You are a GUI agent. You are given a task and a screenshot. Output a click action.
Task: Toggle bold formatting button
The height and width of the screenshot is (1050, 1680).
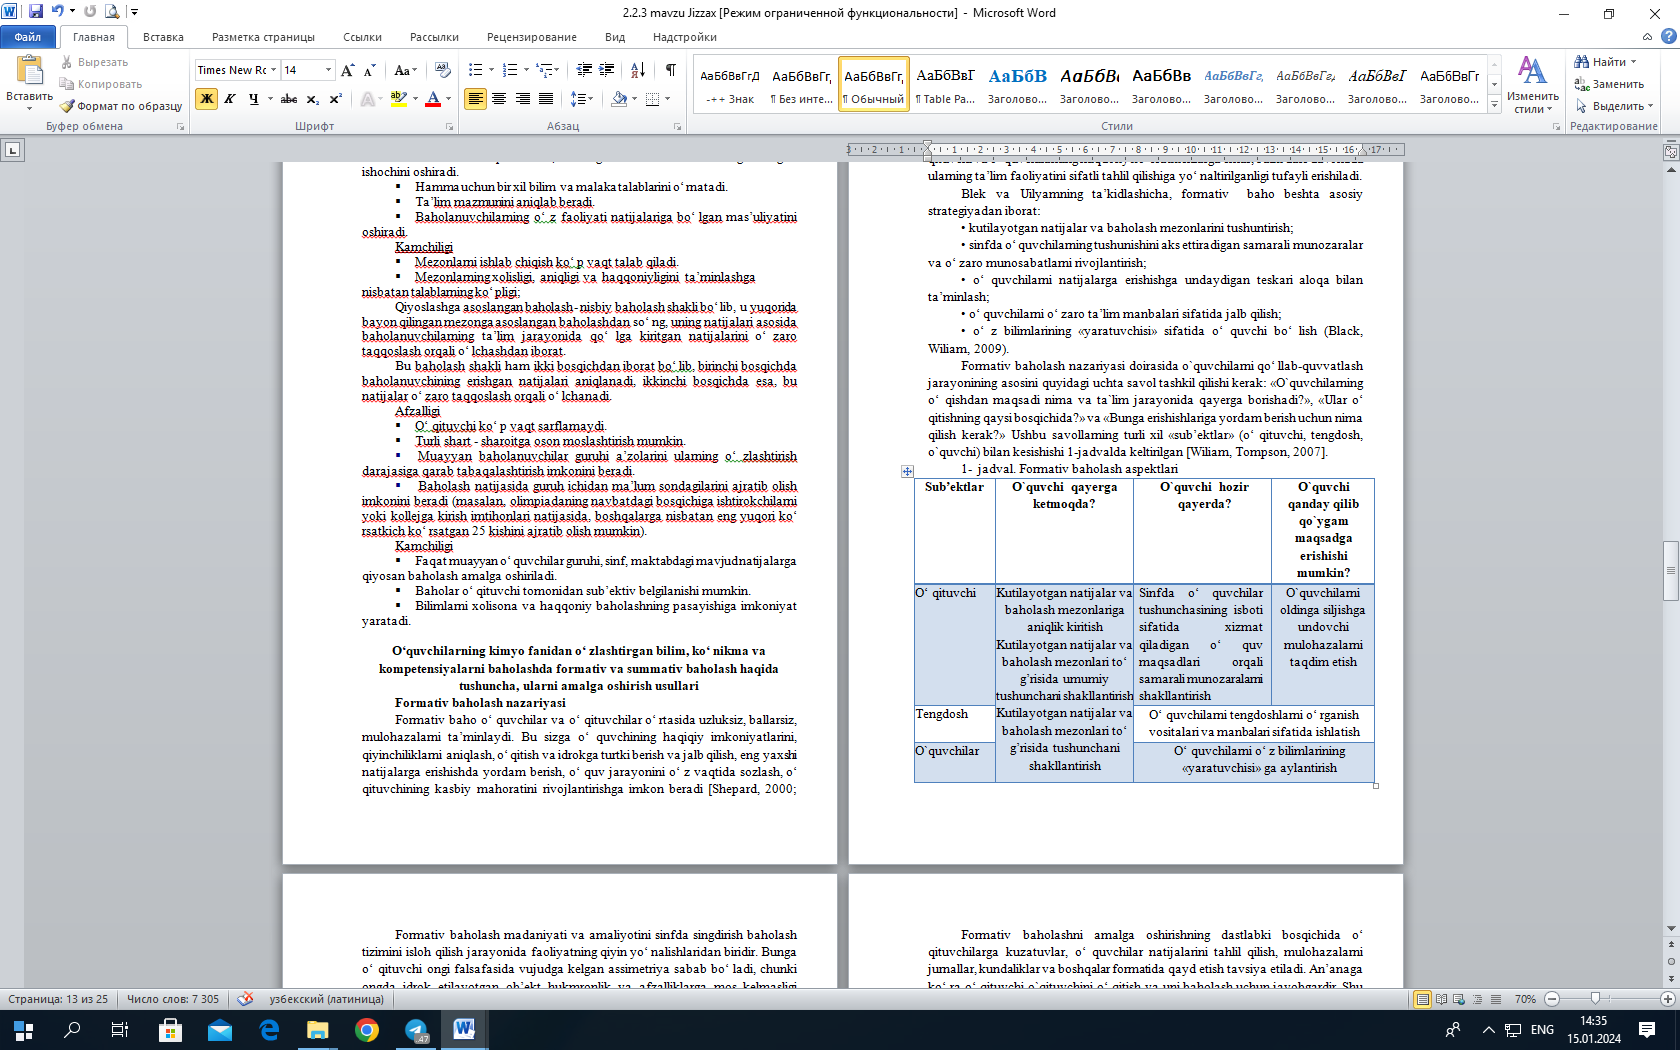click(207, 99)
